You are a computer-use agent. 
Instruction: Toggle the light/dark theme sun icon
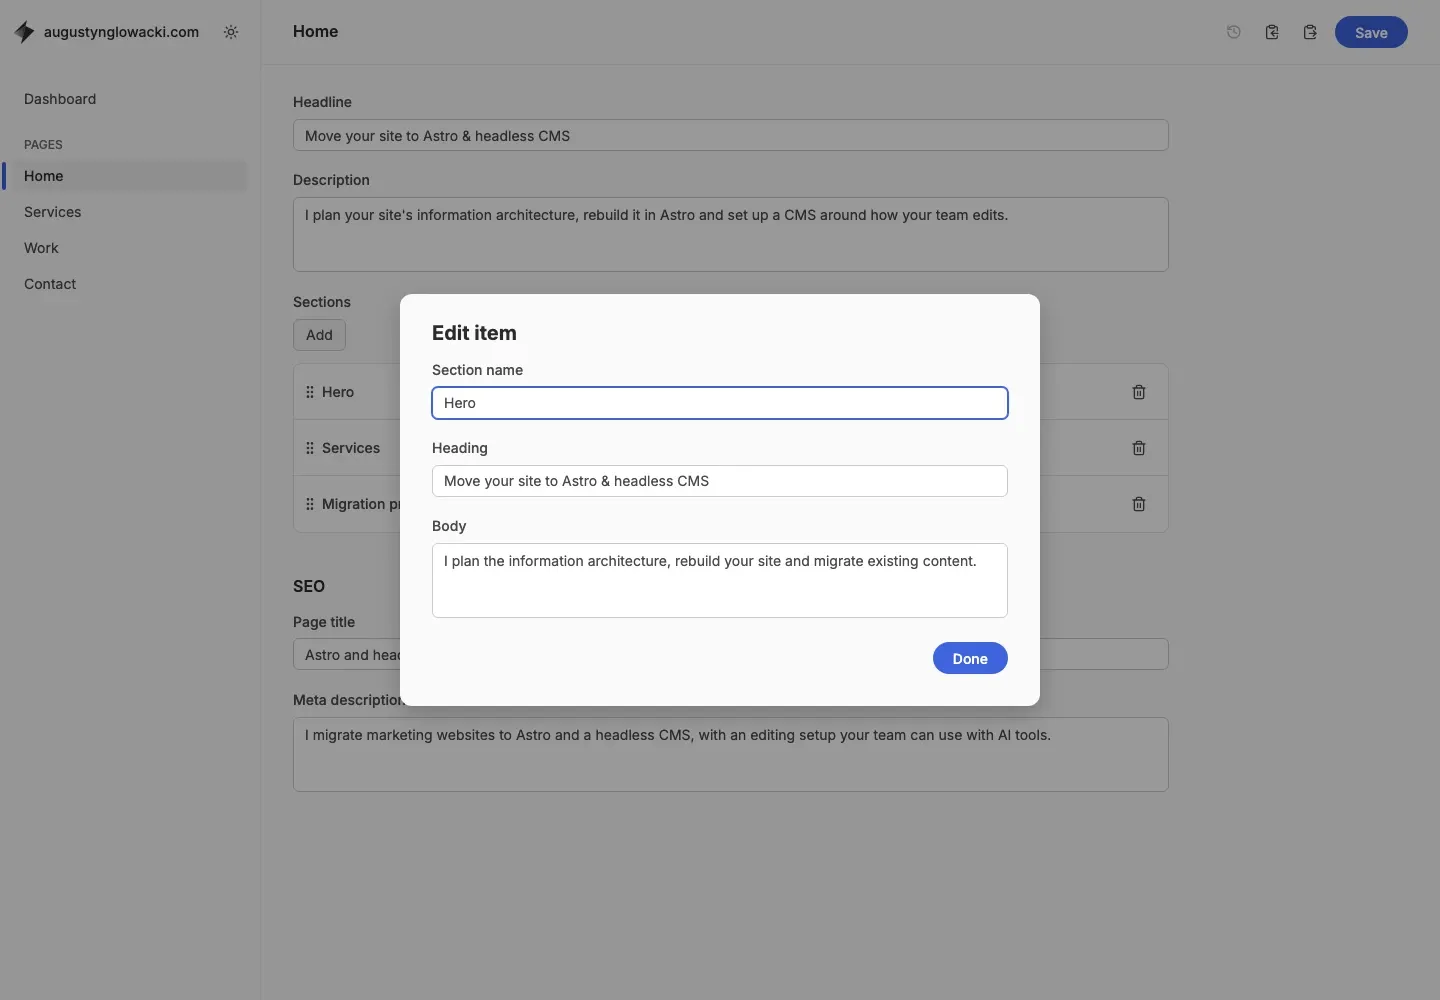[x=231, y=32]
